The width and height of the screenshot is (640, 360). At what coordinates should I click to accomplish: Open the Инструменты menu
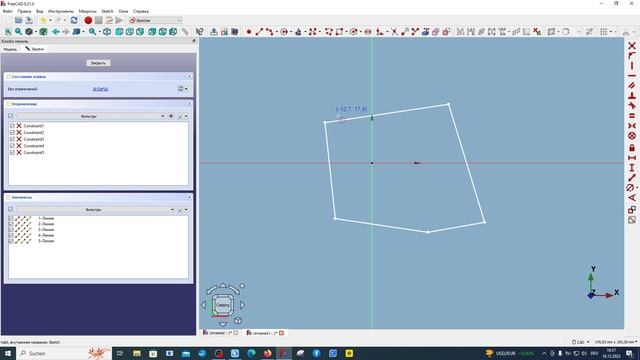click(x=61, y=11)
